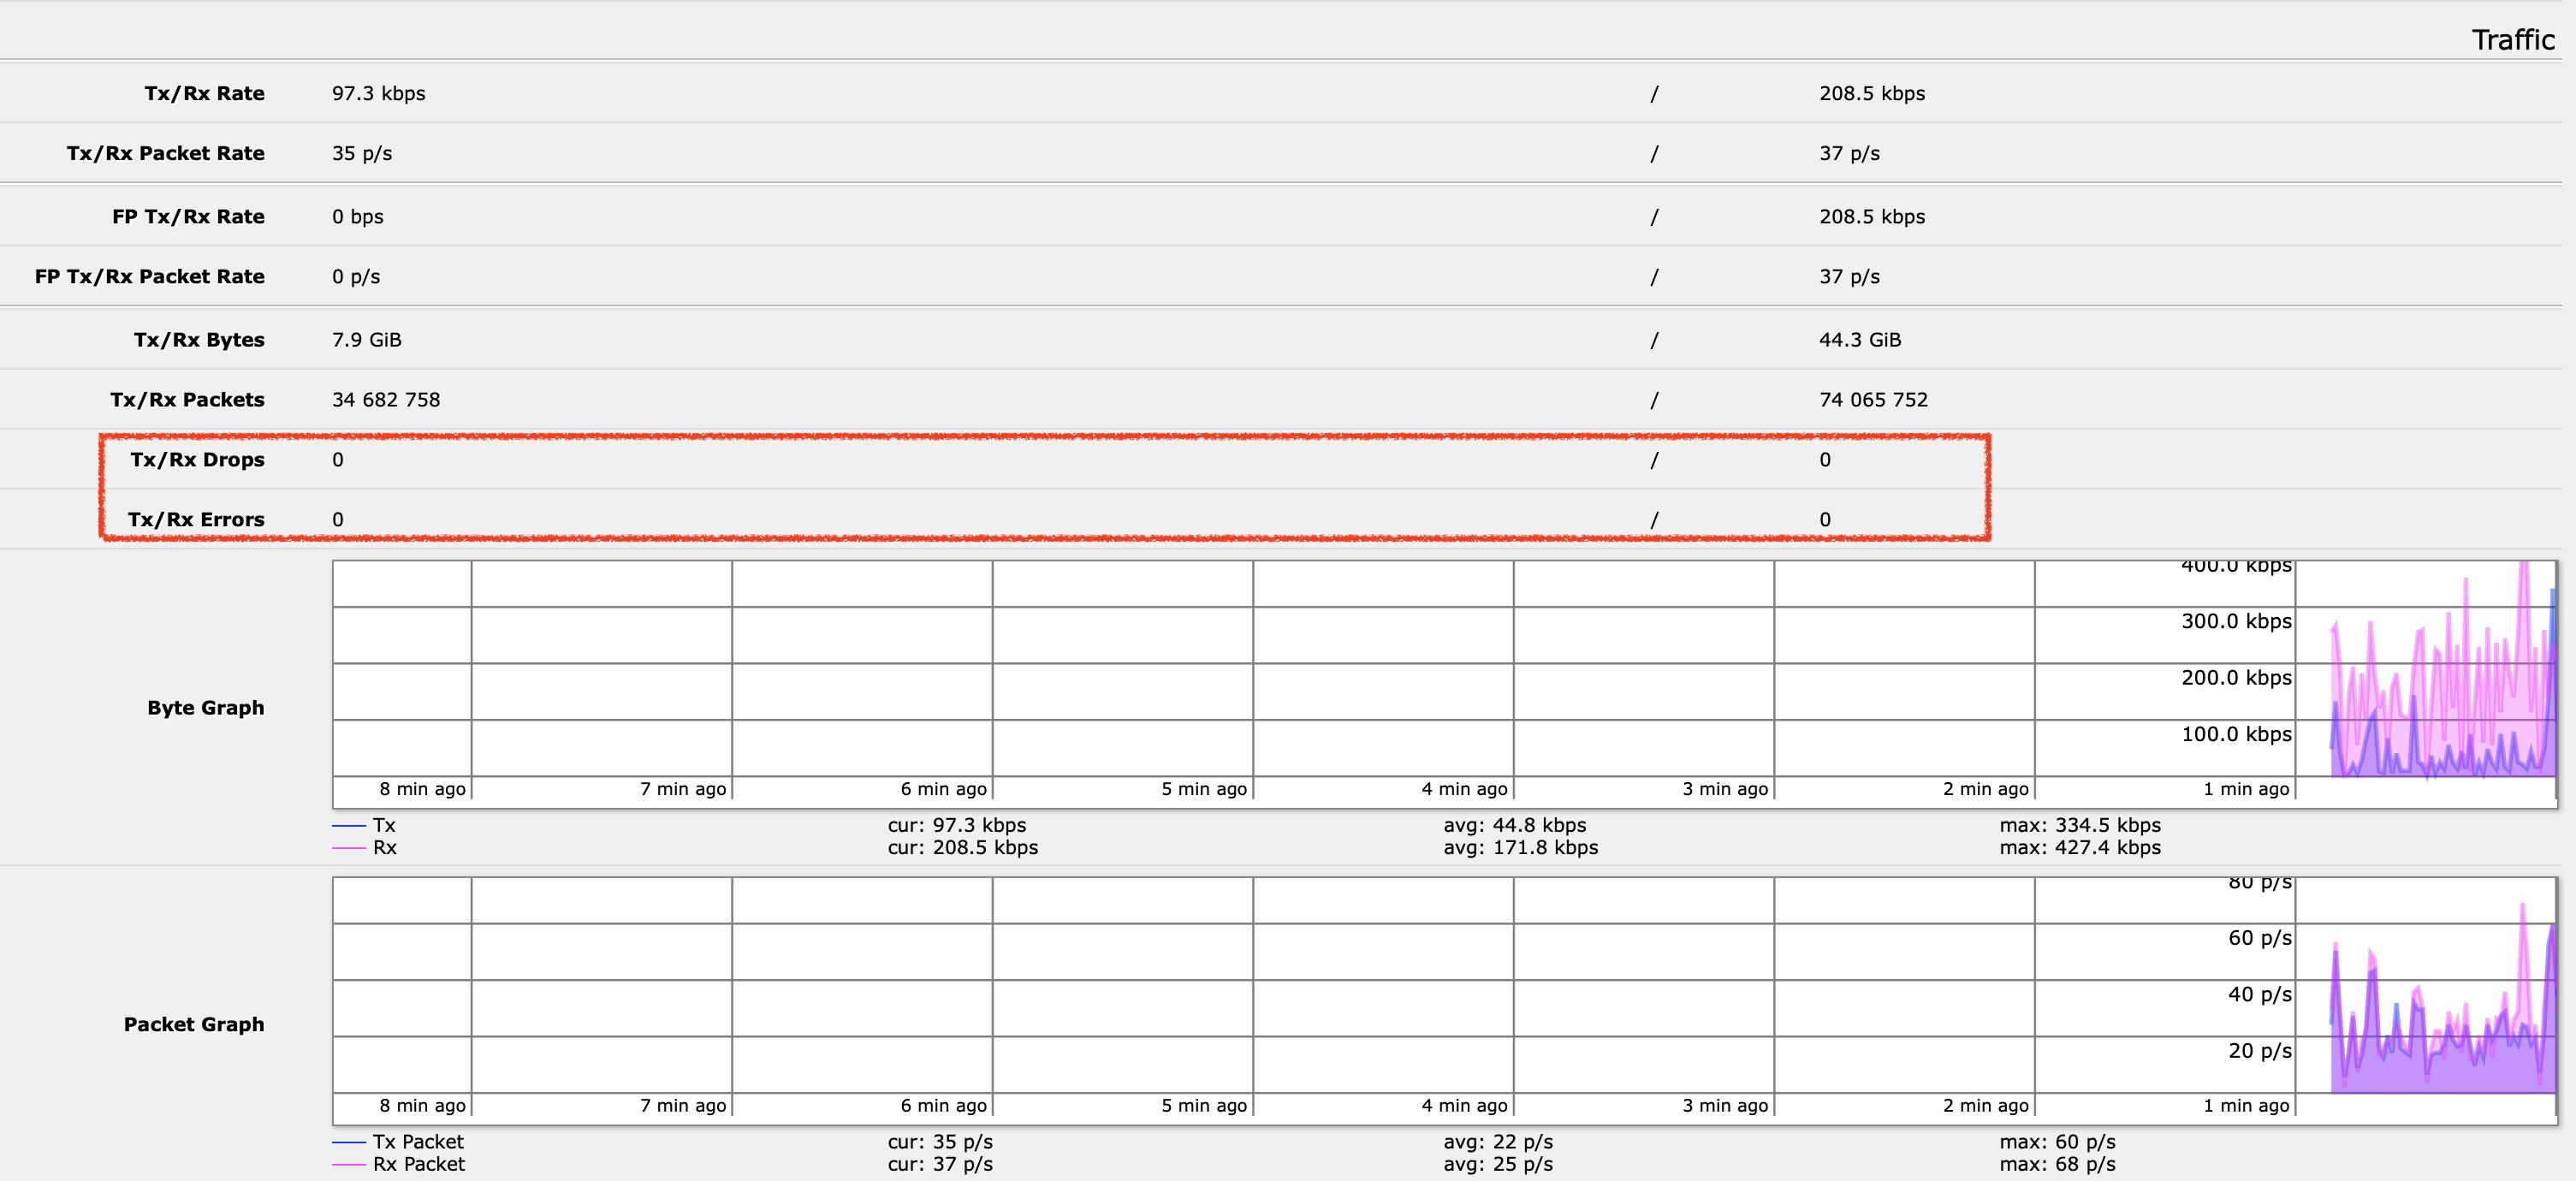
Task: Click the pink Rx legend line in Byte Graph
Action: point(349,848)
